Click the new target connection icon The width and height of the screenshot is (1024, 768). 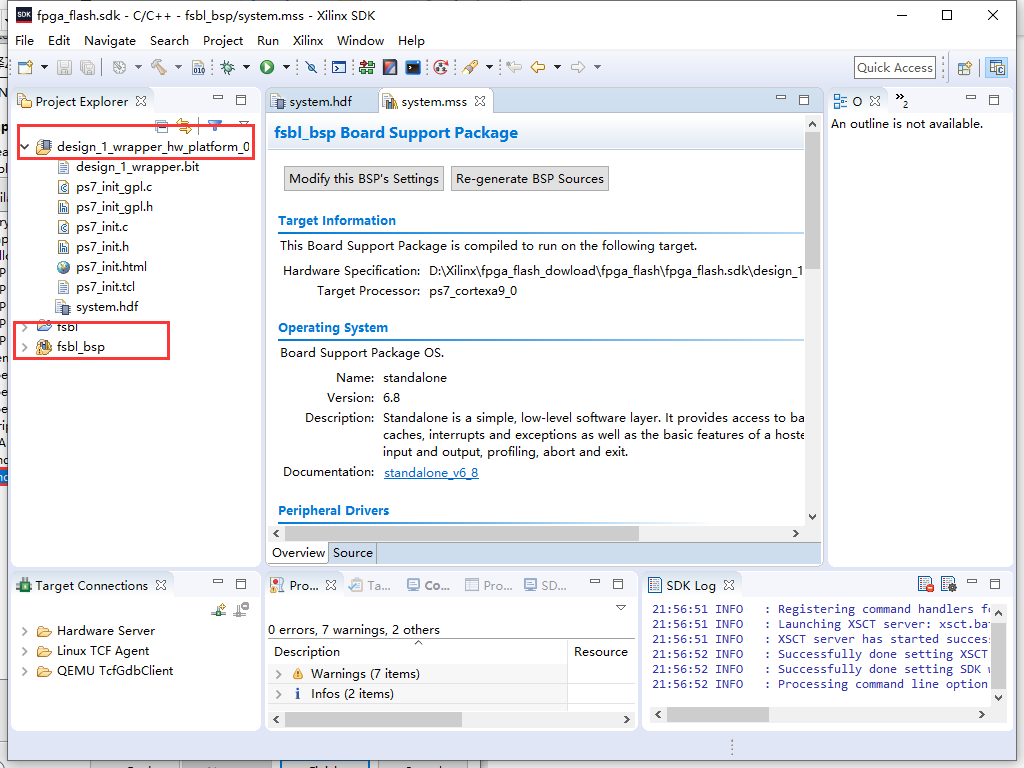(x=219, y=610)
